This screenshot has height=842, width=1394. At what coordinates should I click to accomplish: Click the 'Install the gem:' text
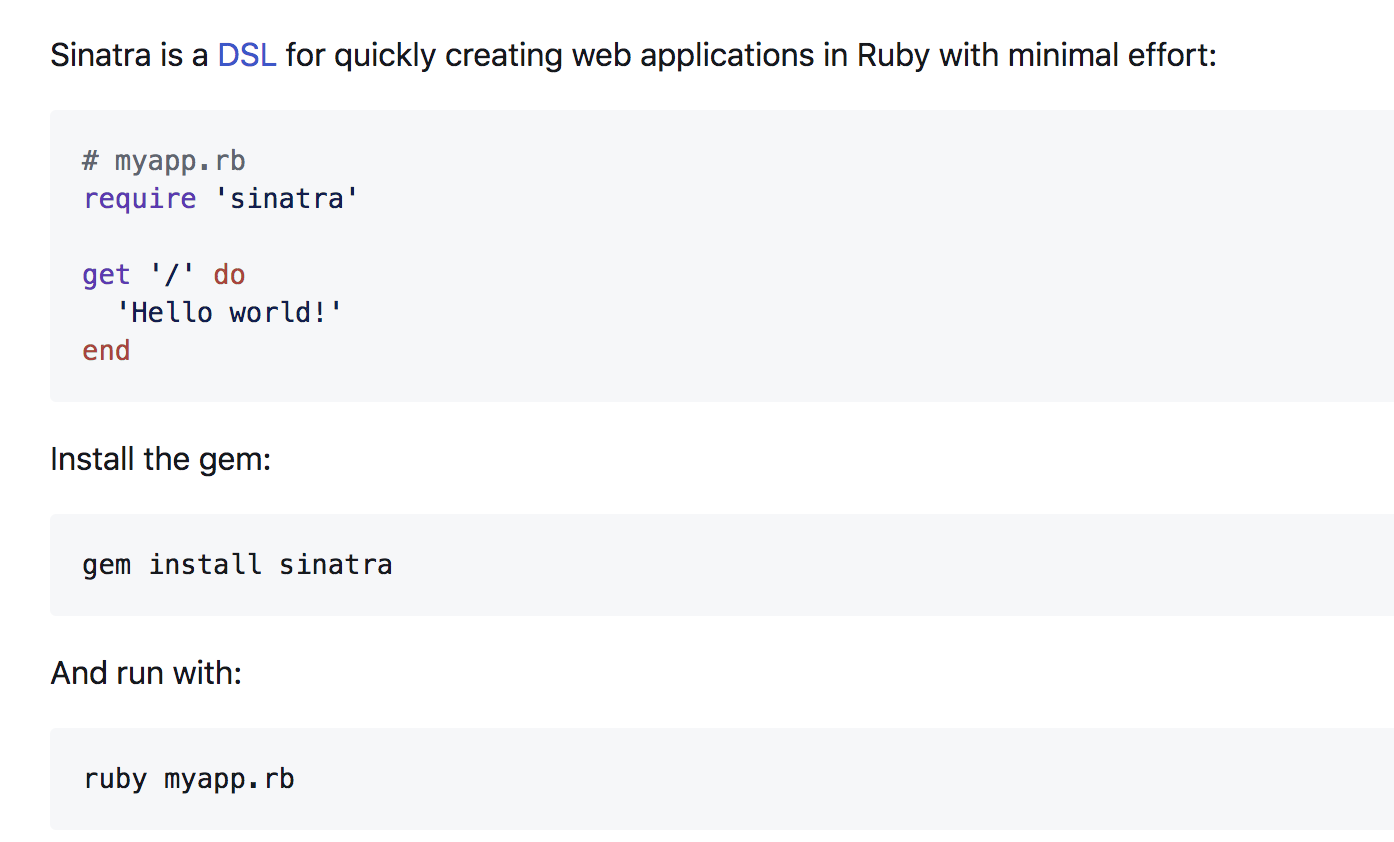[161, 460]
